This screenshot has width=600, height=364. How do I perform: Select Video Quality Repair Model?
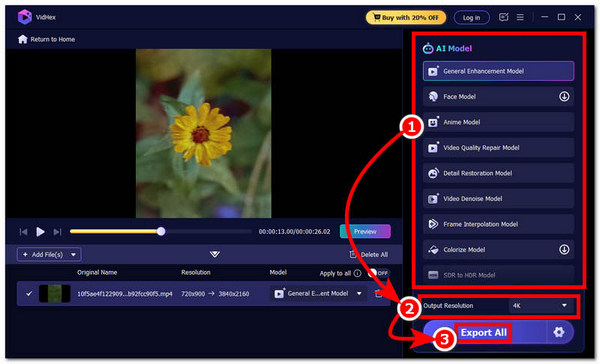point(498,148)
